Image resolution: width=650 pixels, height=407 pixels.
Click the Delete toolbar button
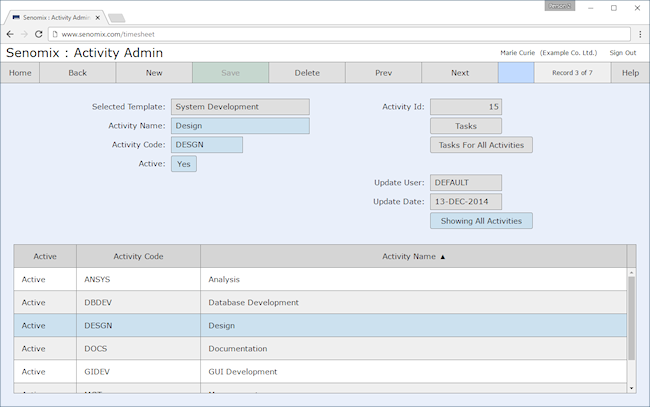pyautogui.click(x=307, y=73)
